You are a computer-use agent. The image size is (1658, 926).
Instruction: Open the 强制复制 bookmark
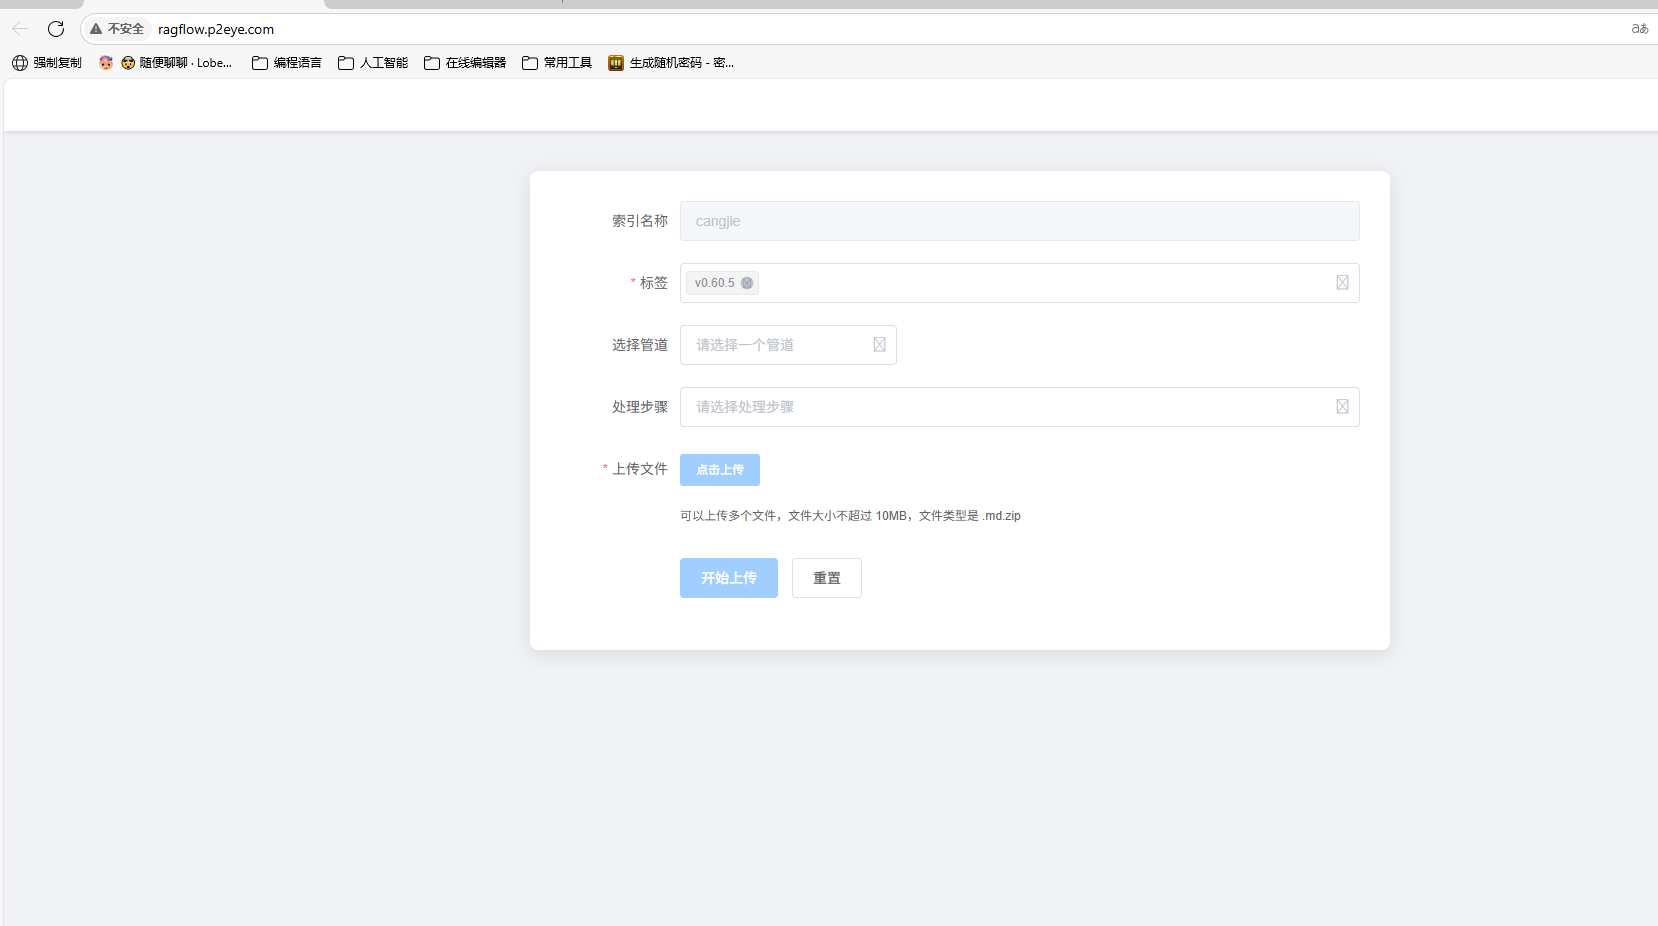click(46, 62)
